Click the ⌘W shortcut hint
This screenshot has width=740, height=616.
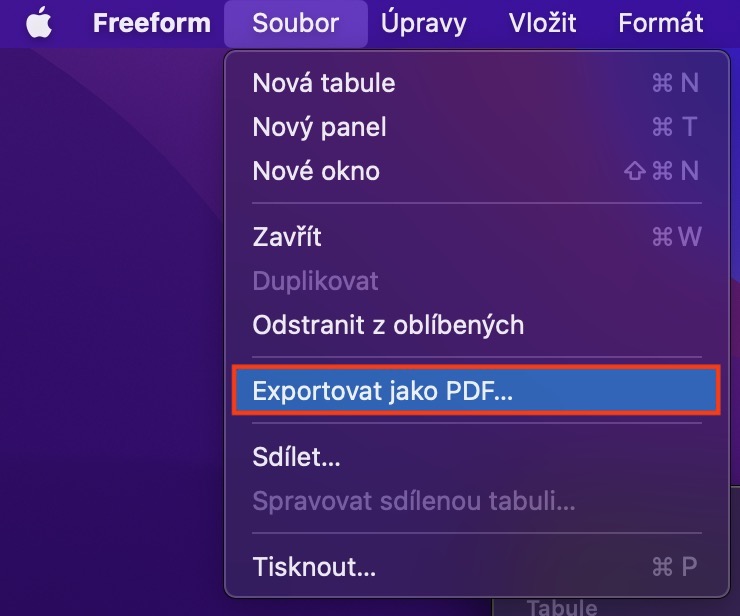click(675, 237)
